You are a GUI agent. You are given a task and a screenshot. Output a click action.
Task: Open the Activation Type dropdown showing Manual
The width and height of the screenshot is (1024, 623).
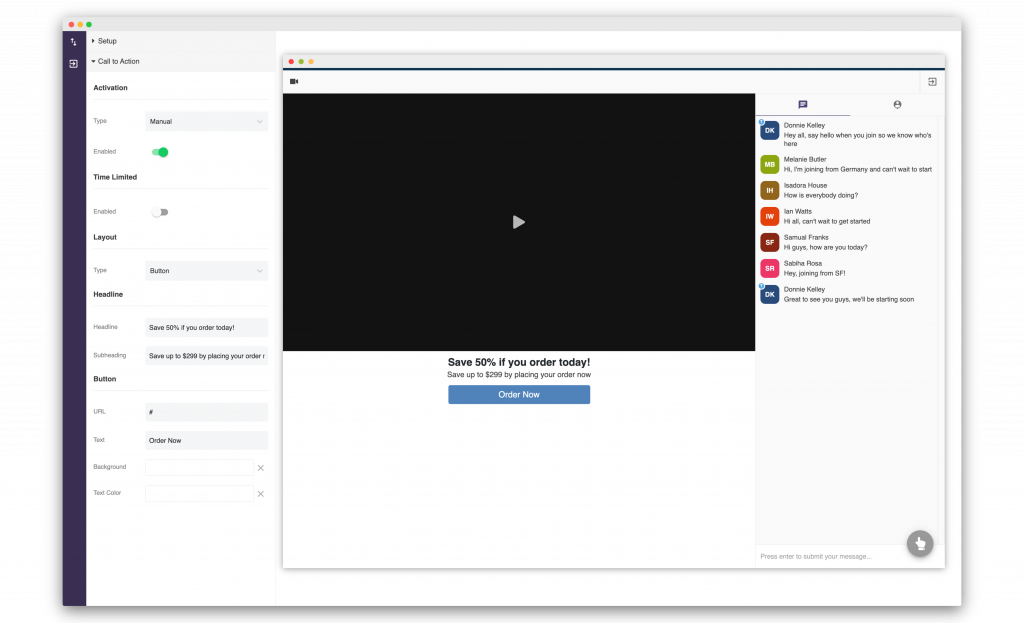tap(206, 121)
